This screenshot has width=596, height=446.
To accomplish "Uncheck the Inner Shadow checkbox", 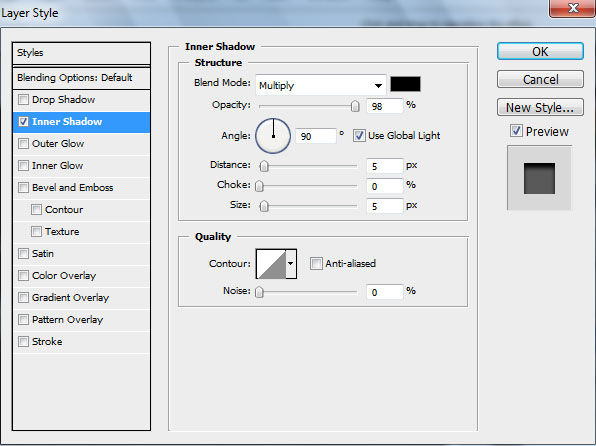I will 24,122.
